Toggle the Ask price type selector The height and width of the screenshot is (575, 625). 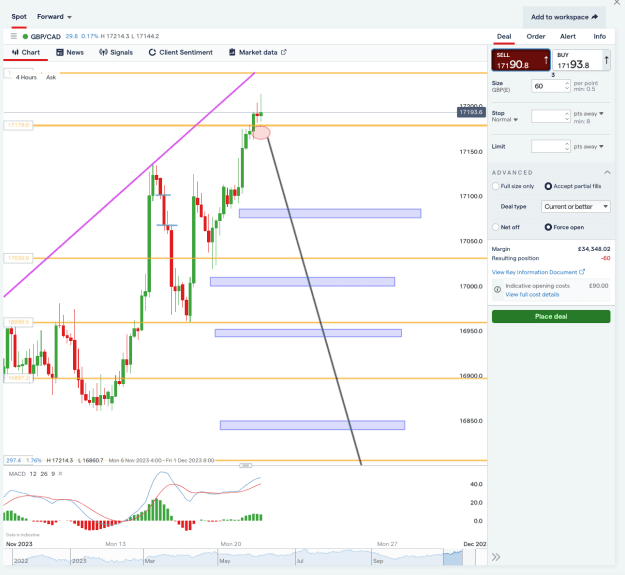51,77
